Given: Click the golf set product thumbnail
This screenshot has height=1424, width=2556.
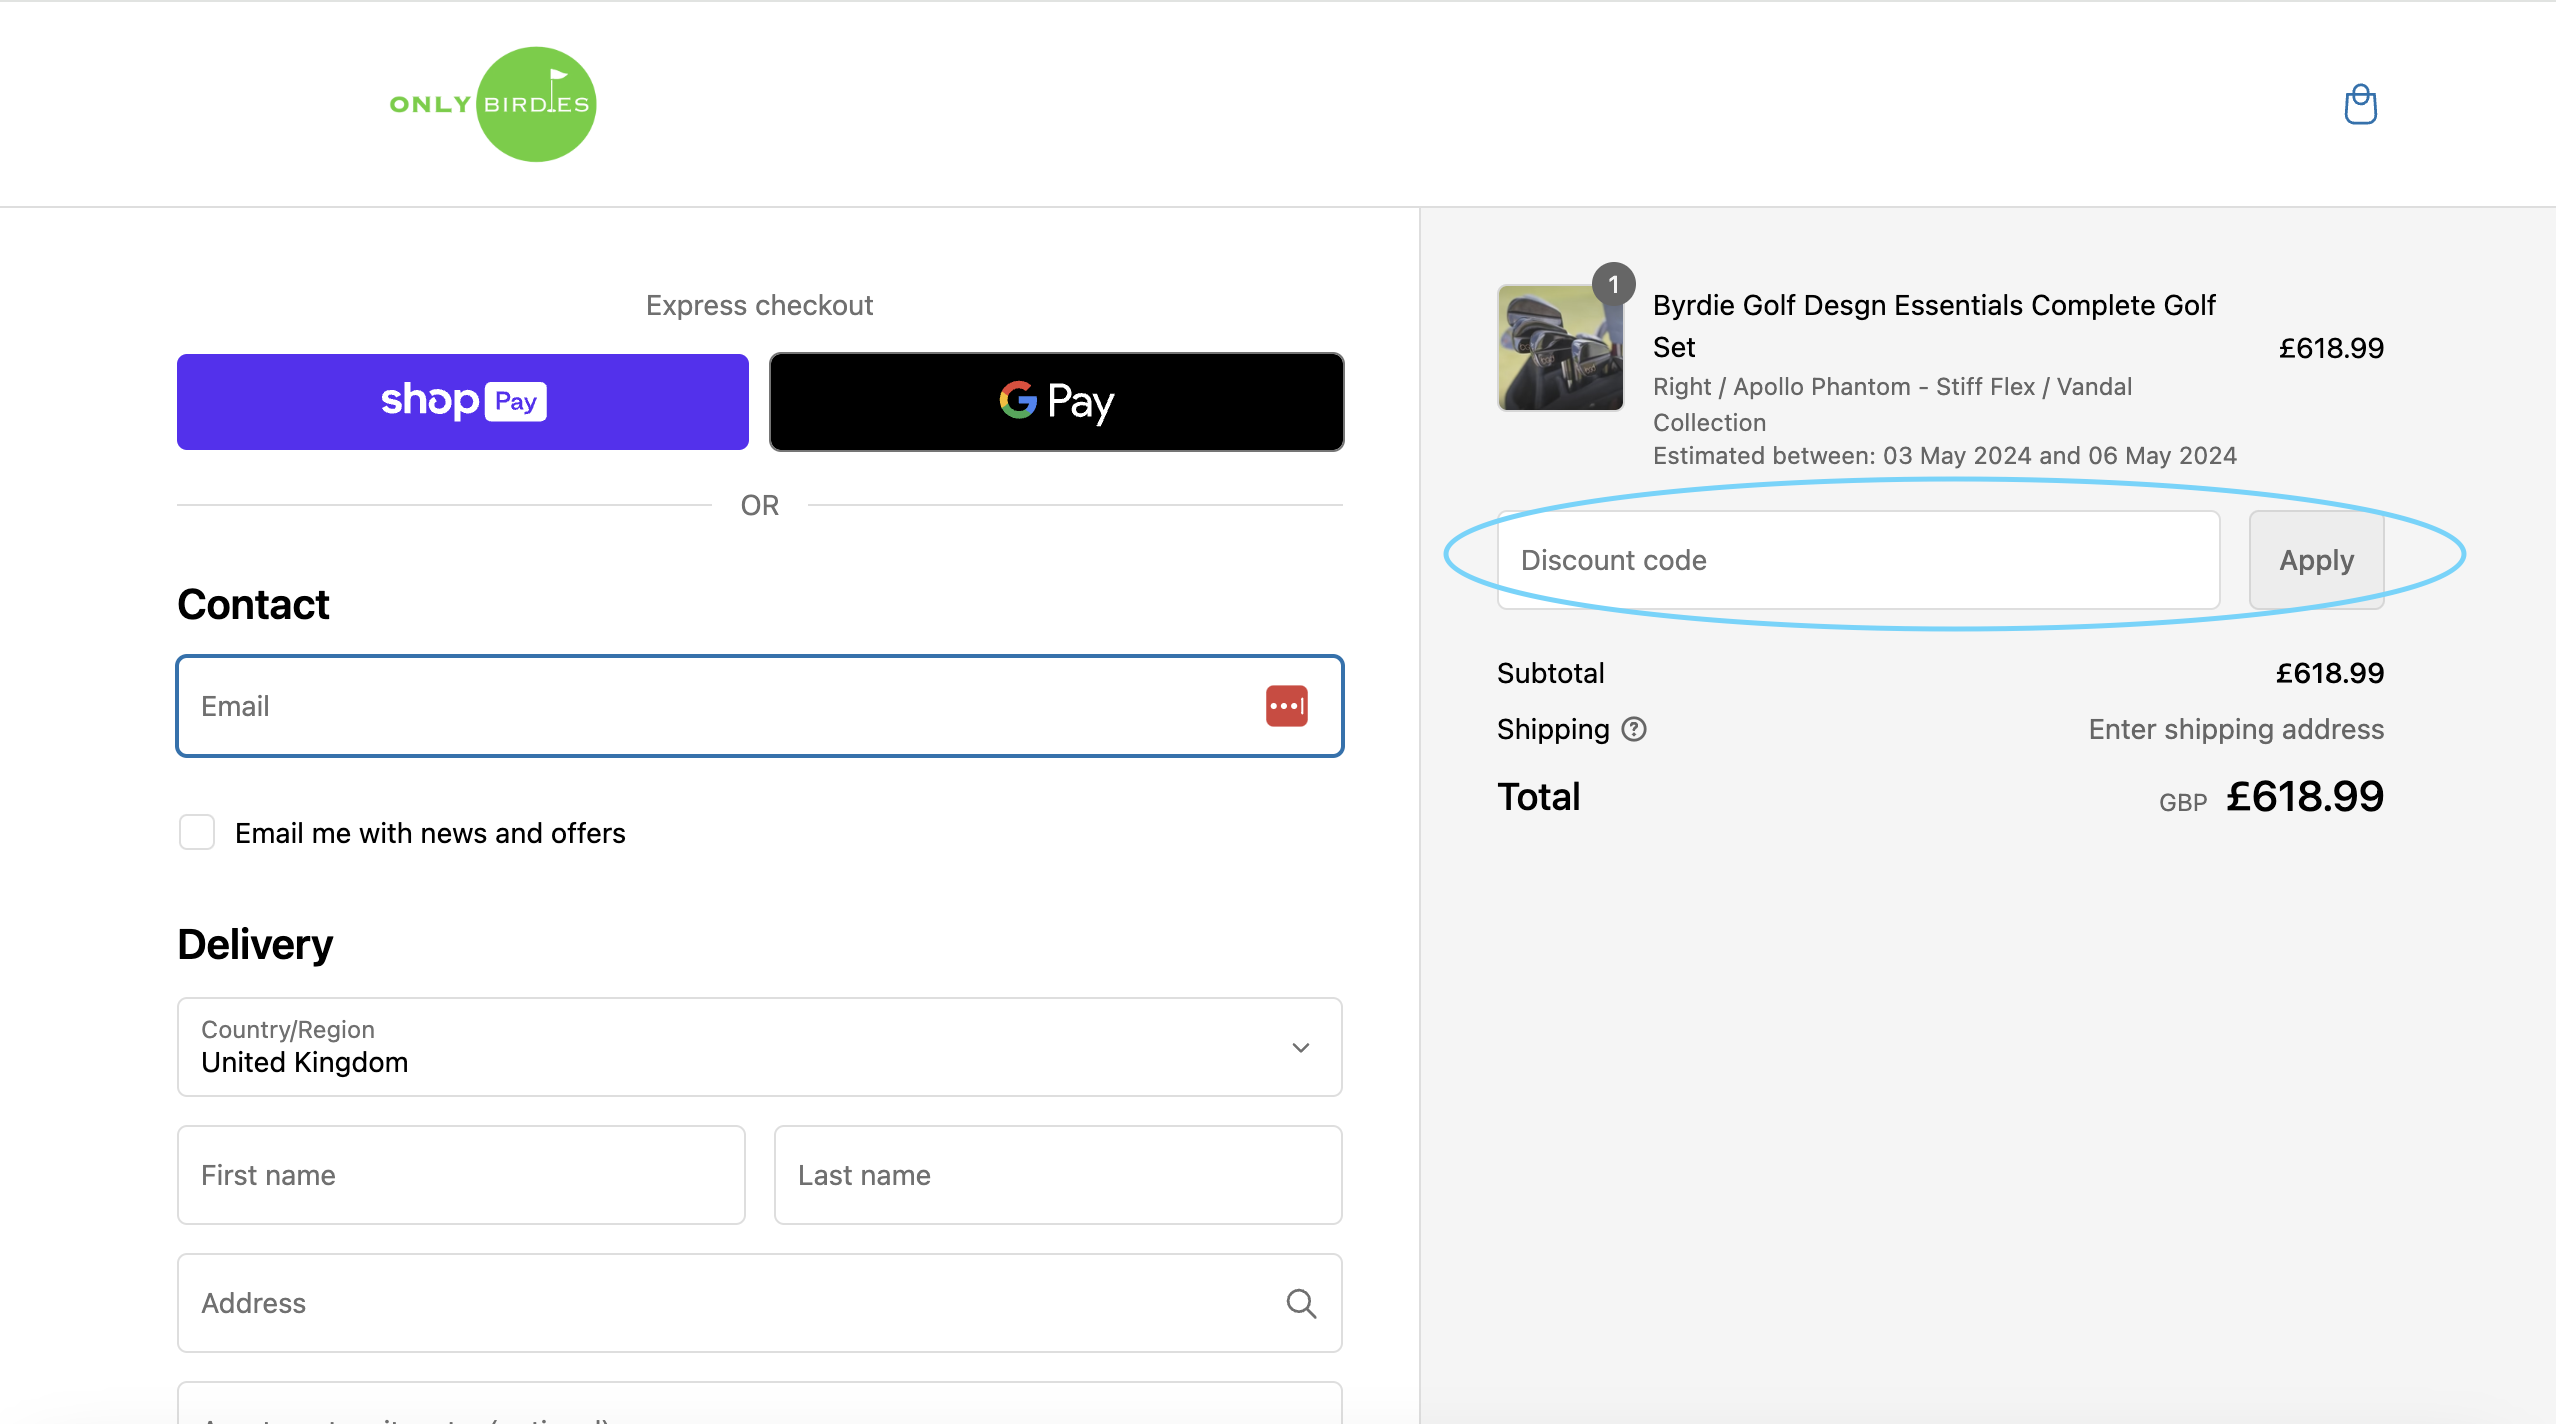Looking at the screenshot, I should pyautogui.click(x=1558, y=345).
